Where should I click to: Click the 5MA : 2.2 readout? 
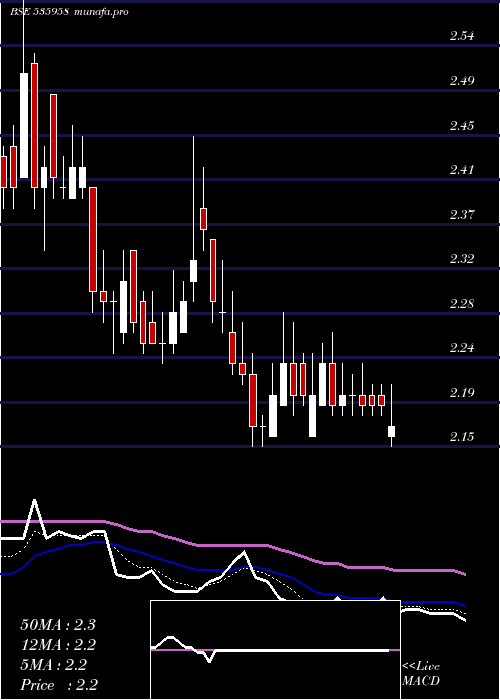[x=54, y=665]
